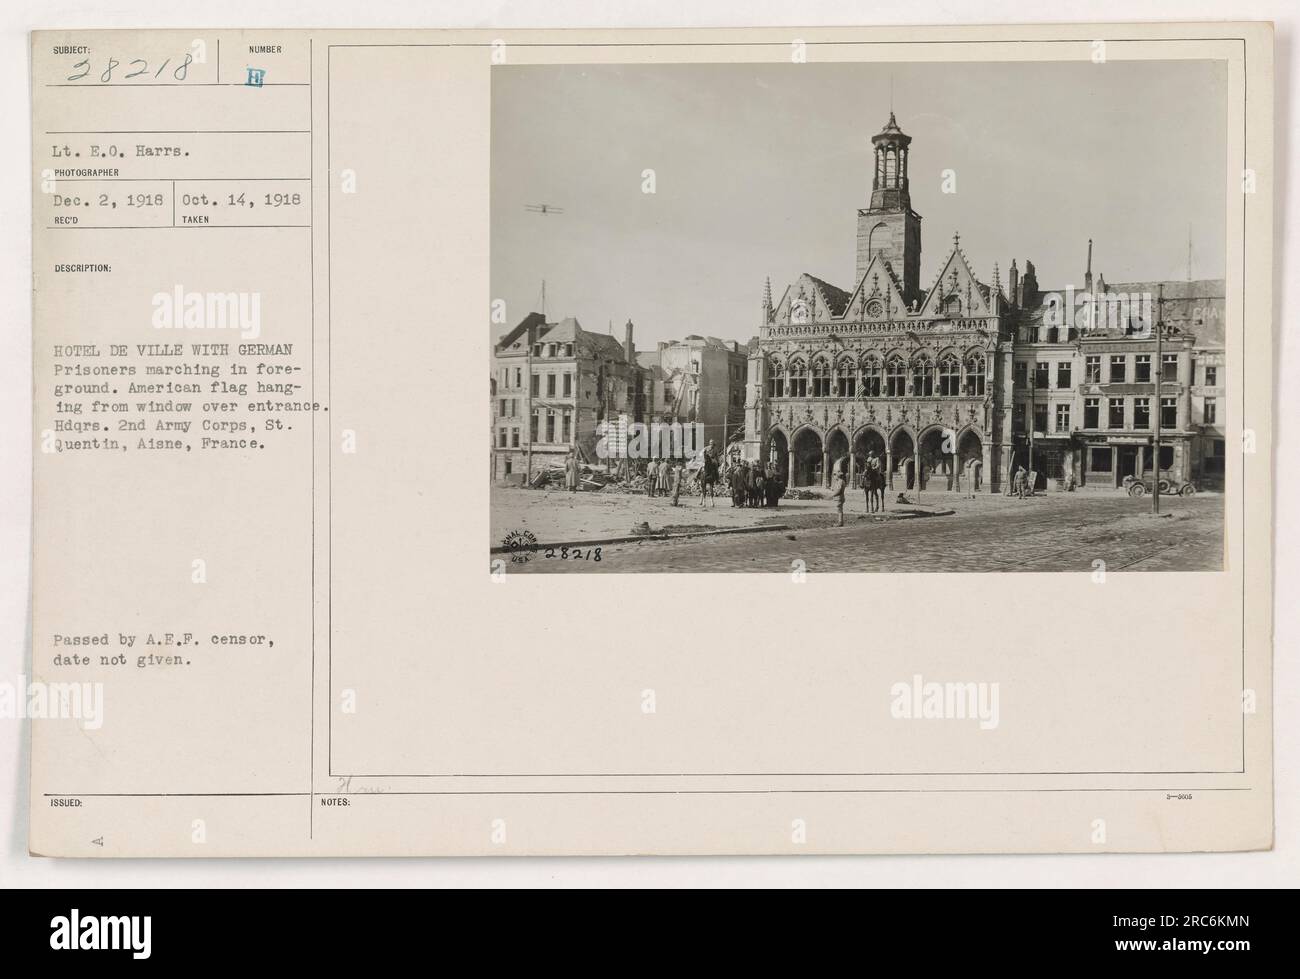Click the Signal Corps seal on the photo
The image size is (1300, 979).
tap(518, 548)
